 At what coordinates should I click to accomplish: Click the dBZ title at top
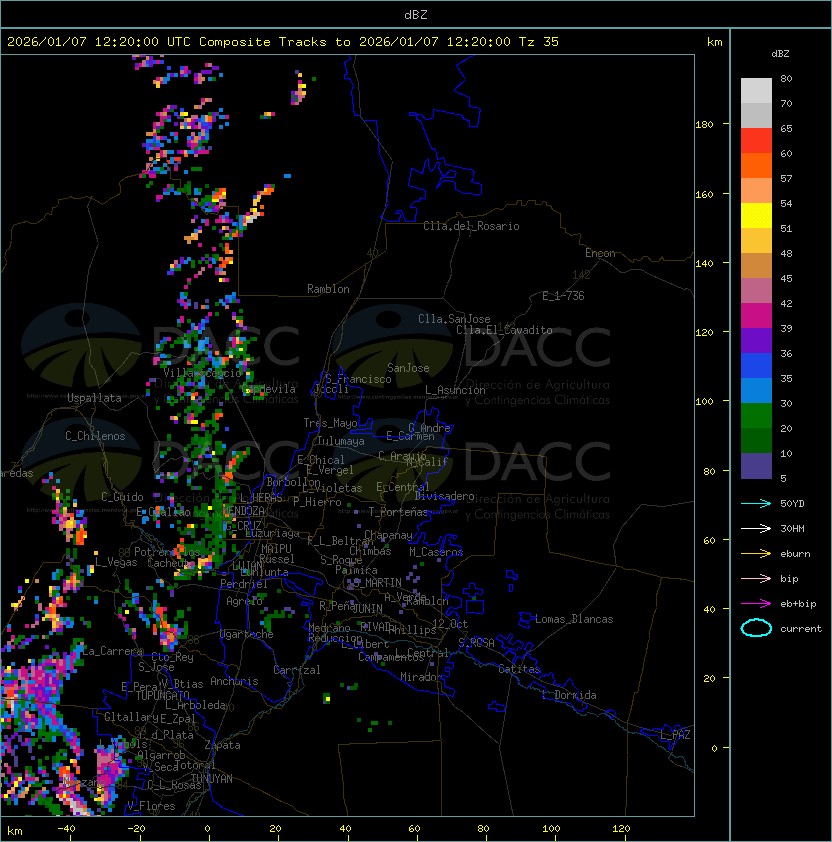(416, 15)
